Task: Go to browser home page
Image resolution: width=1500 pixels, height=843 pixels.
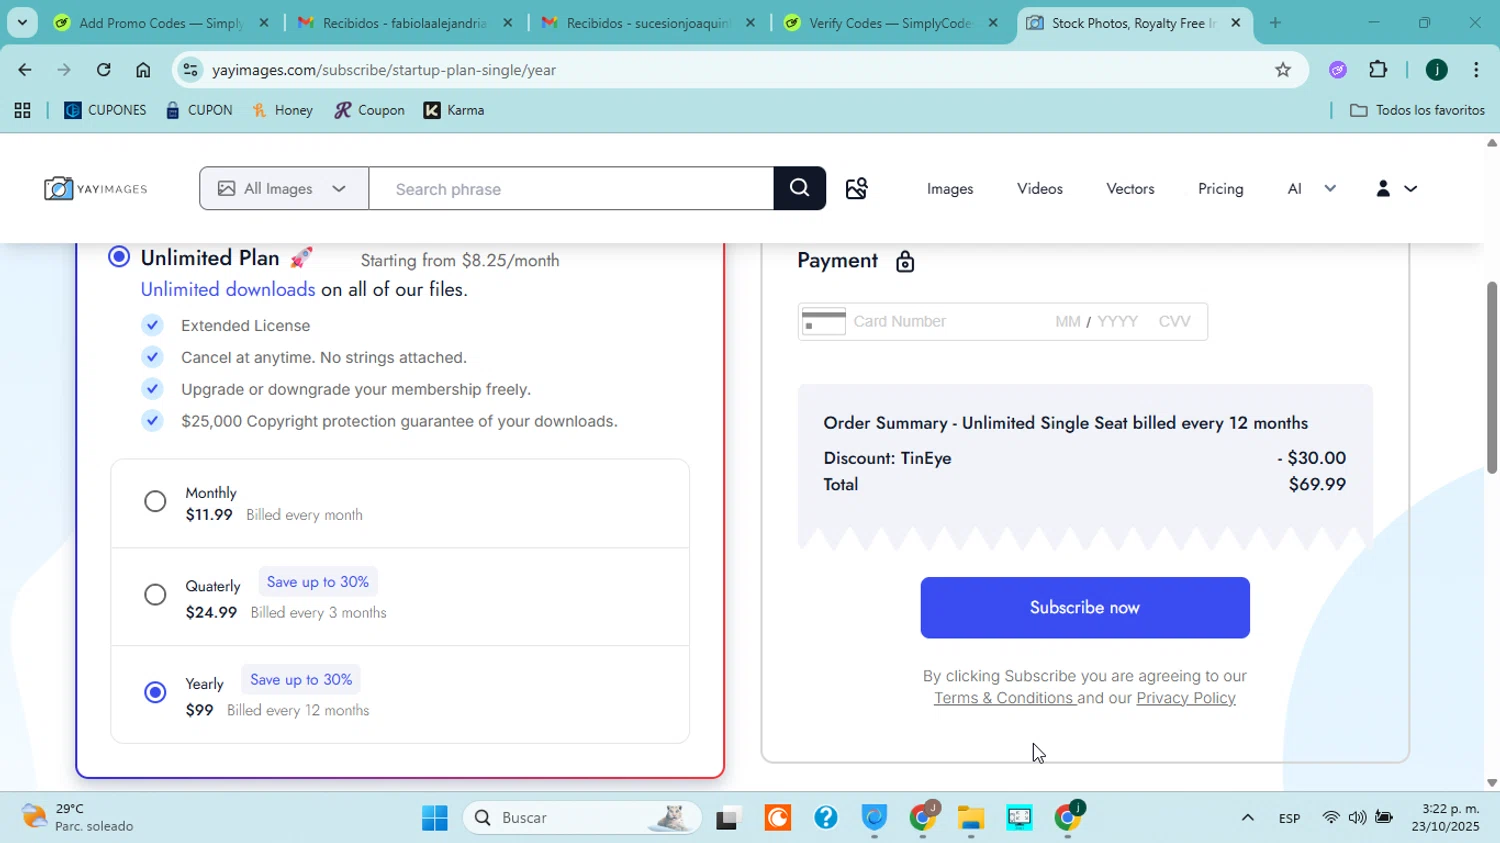Action: [143, 70]
